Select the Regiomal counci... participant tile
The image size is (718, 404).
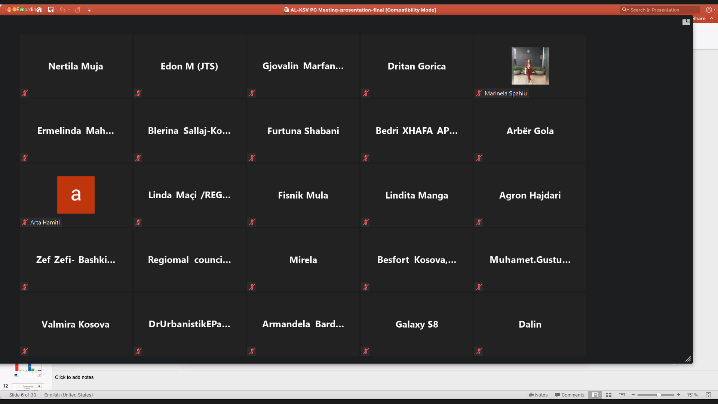(x=189, y=260)
